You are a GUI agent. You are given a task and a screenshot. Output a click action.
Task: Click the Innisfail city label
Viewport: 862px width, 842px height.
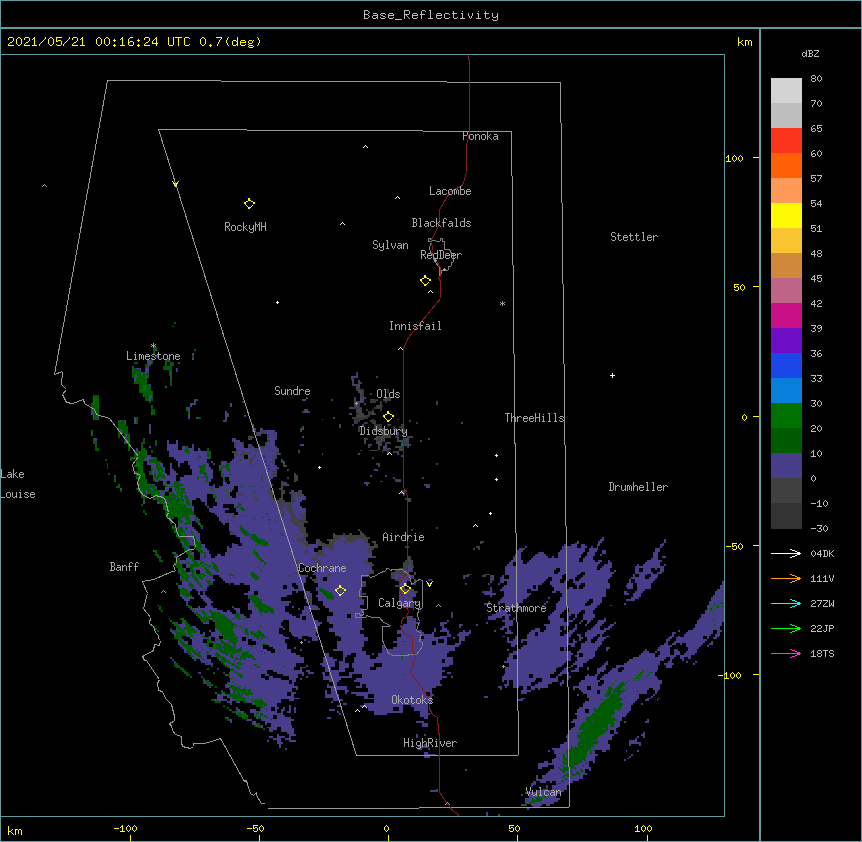pos(415,326)
